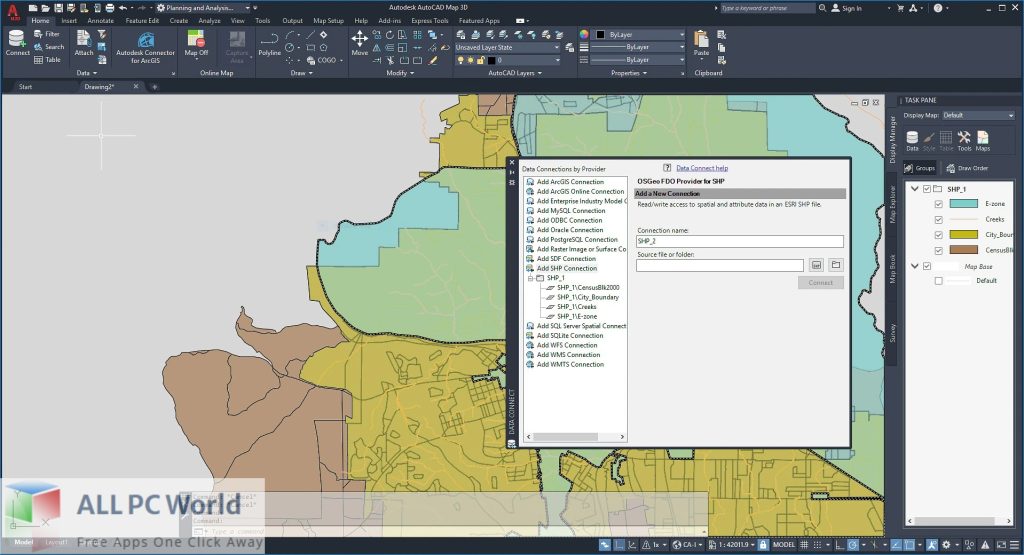1024x555 pixels.
Task: Click the provider list horizontal scrollbar
Action: pyautogui.click(x=575, y=437)
